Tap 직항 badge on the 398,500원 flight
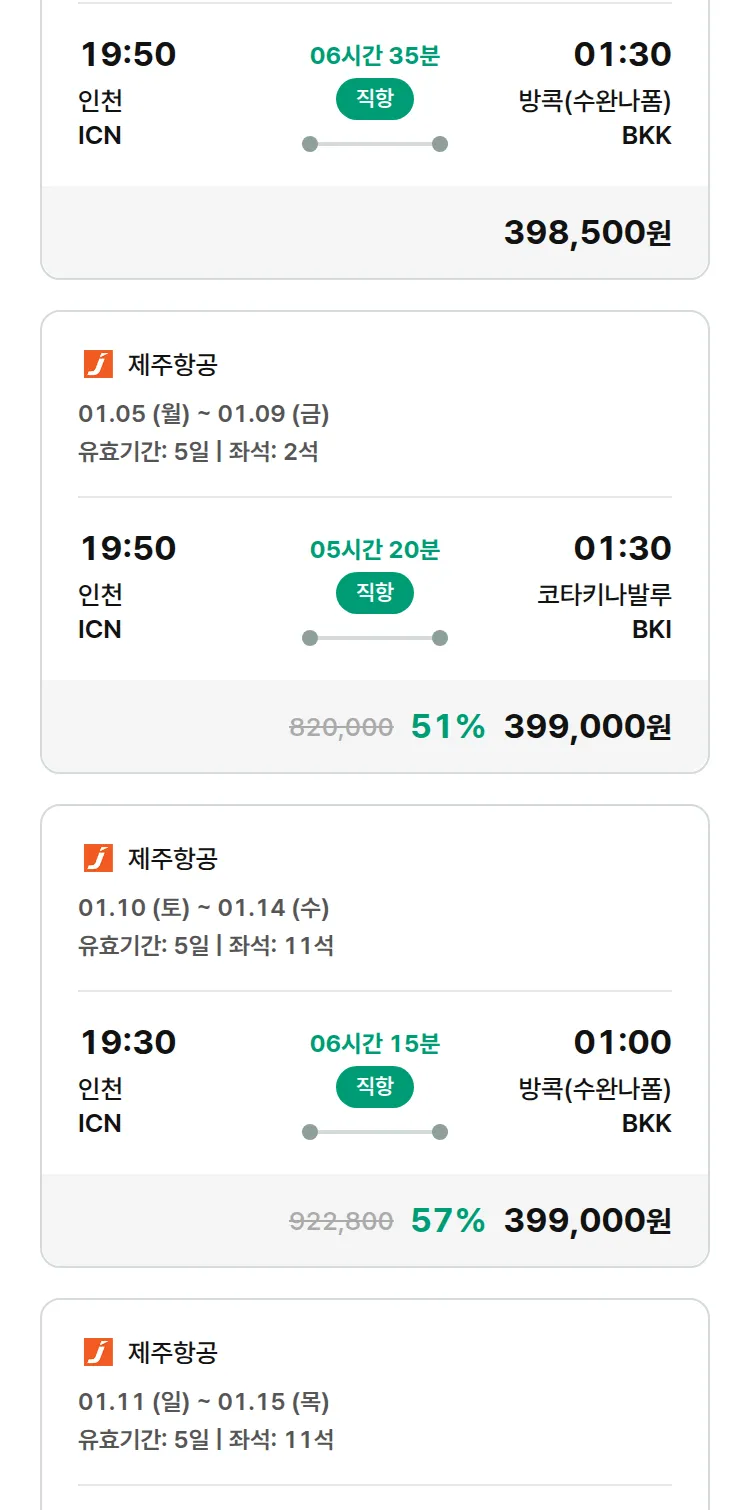750x1510 pixels. click(x=375, y=99)
